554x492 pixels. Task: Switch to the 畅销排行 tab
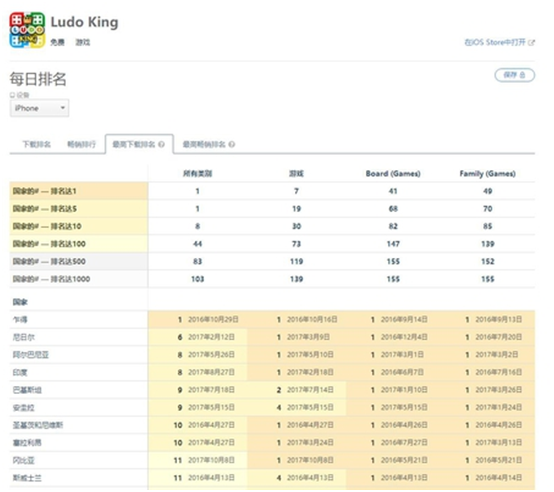pyautogui.click(x=81, y=144)
